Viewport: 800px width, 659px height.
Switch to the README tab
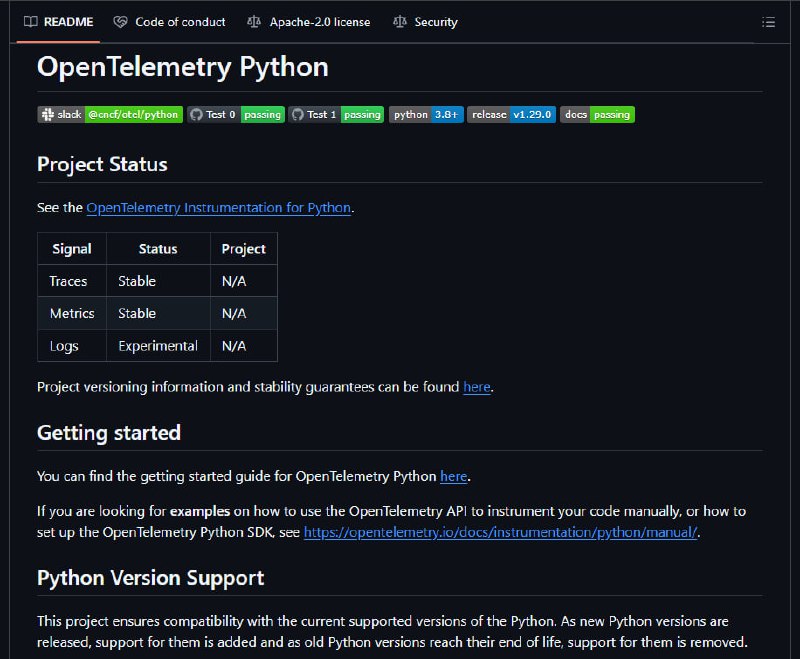59,22
